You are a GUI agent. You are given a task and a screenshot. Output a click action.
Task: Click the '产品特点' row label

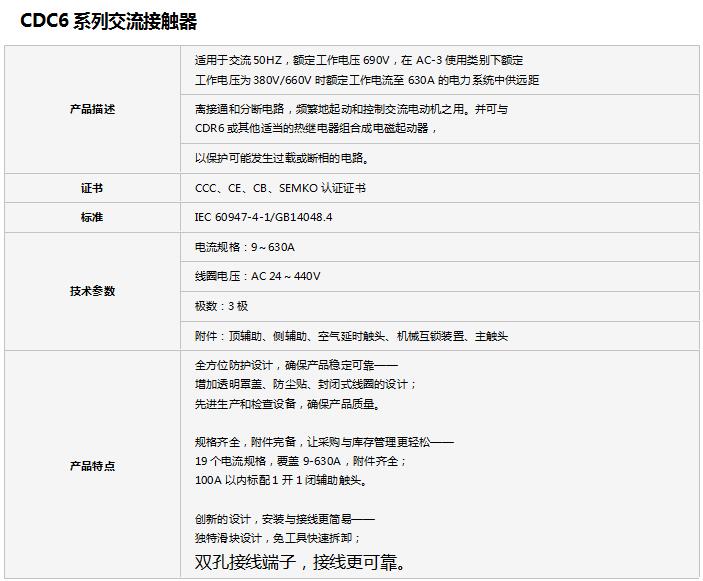[x=92, y=465]
